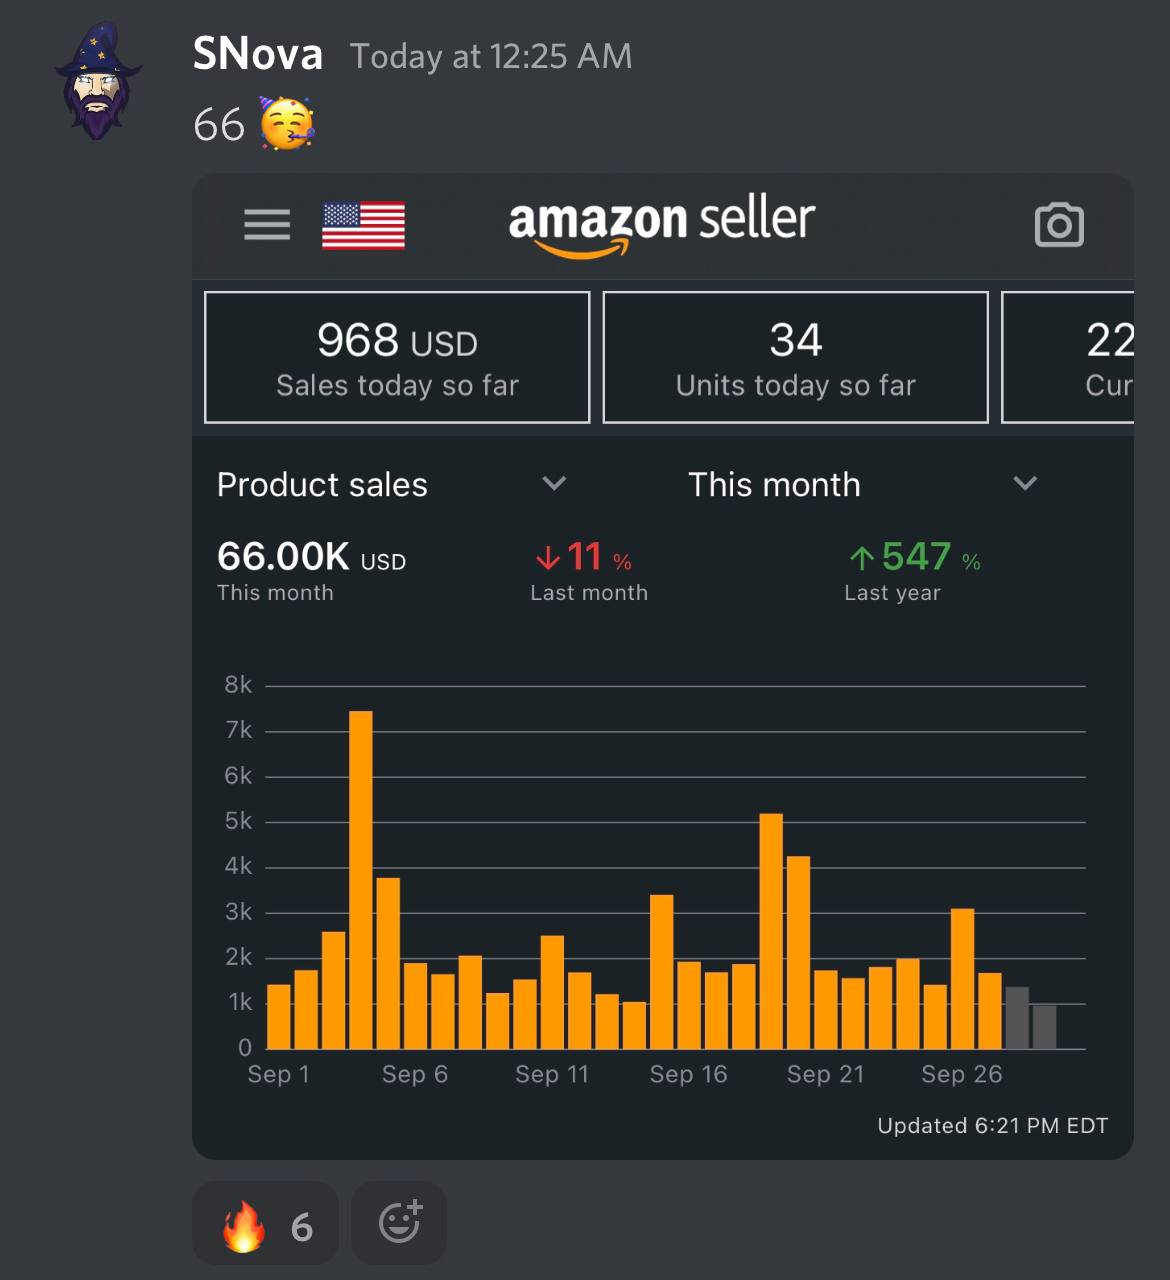Open the Sales today so far card
Image resolution: width=1170 pixels, height=1280 pixels.
click(397, 357)
